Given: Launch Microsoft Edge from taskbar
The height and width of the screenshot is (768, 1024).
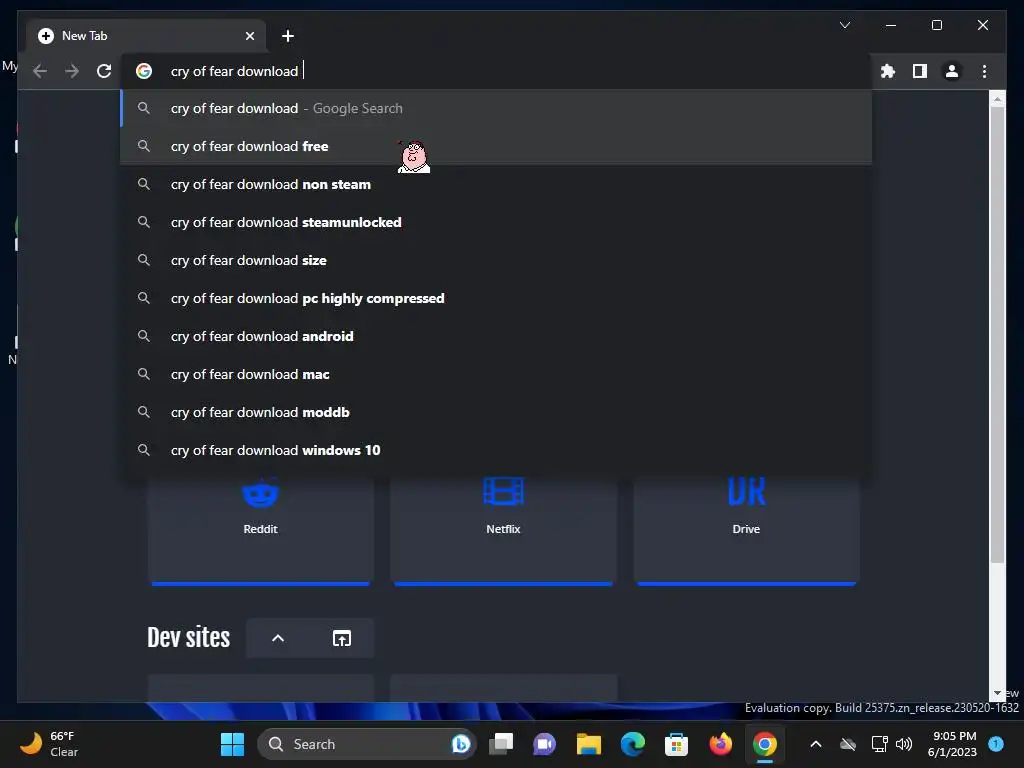Looking at the screenshot, I should pyautogui.click(x=632, y=744).
